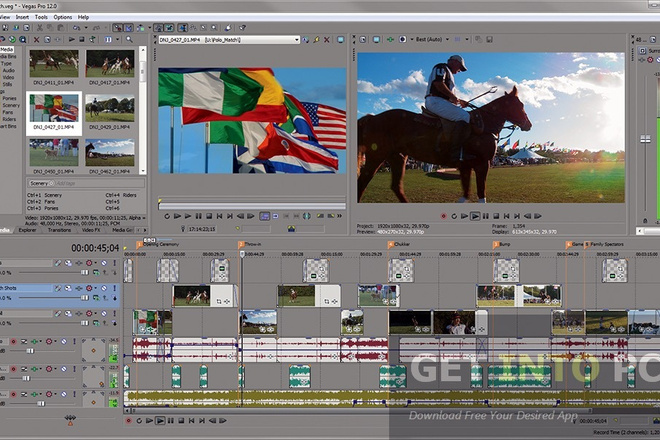The height and width of the screenshot is (440, 660).
Task: Click the Remove selected media red X
Action: 36,40
